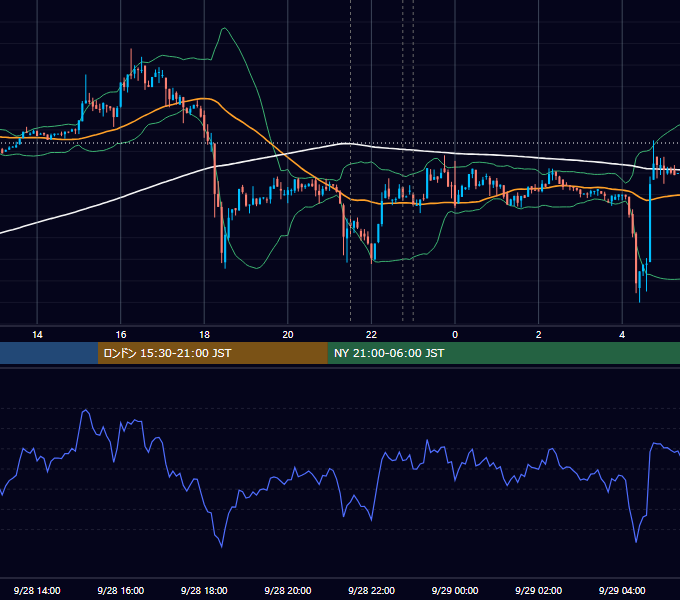Click the 18 hour label on the chart axis
The height and width of the screenshot is (600, 680).
point(204,335)
